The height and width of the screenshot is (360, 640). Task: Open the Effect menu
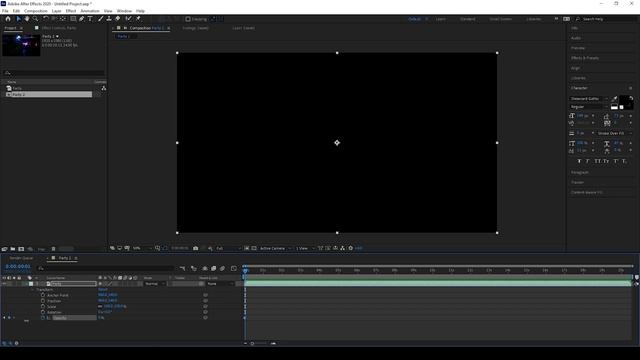(71, 11)
